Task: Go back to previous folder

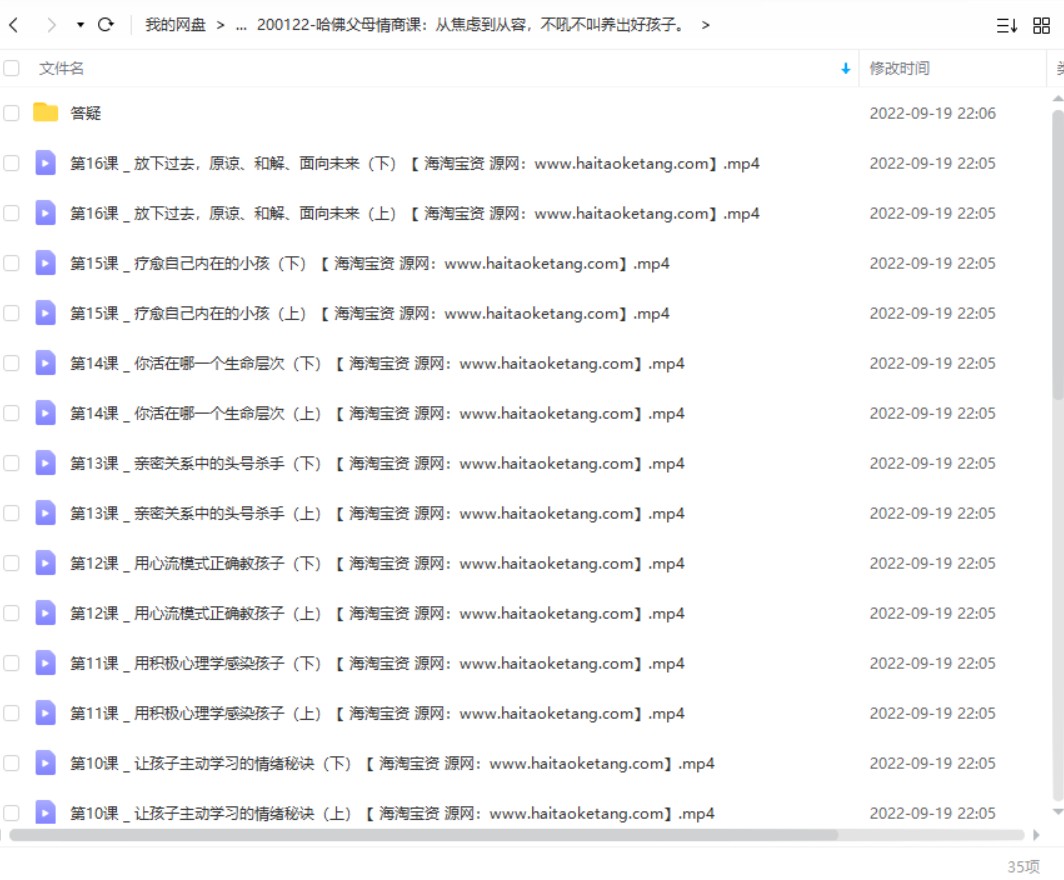Action: [x=14, y=25]
